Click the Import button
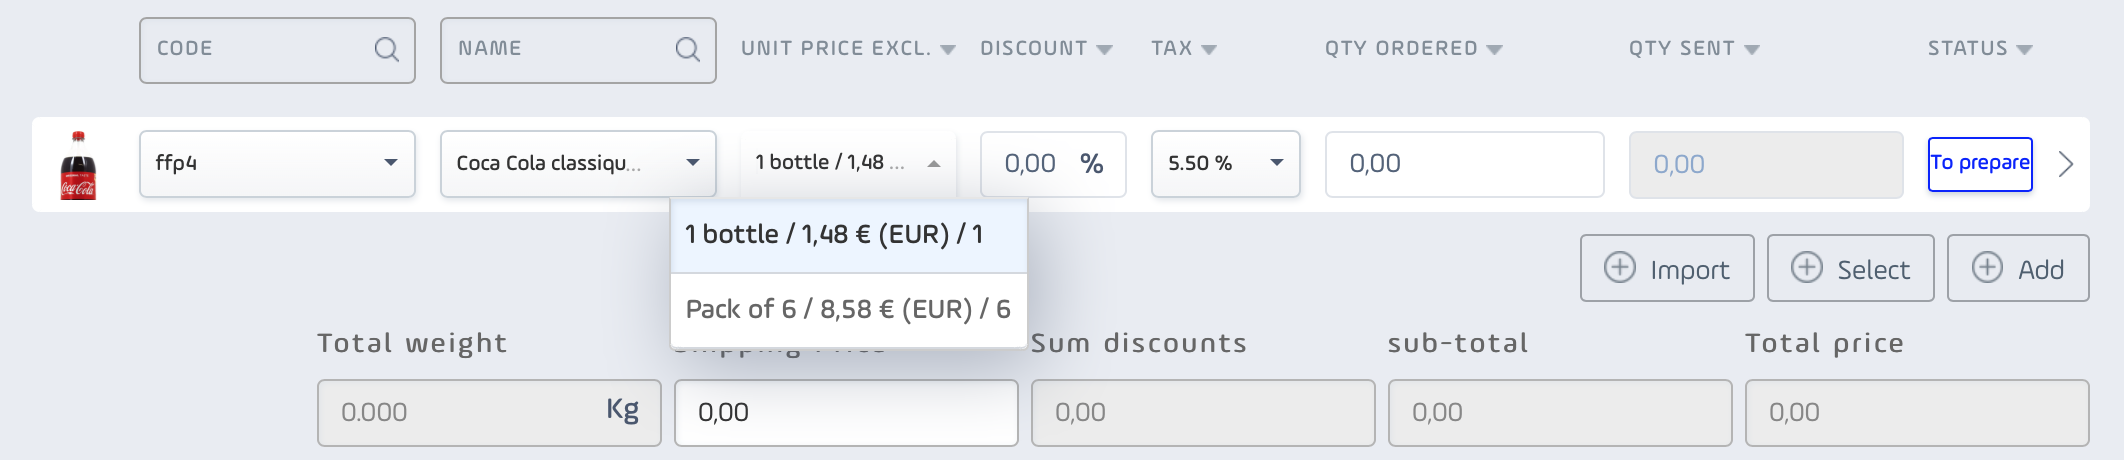Image resolution: width=2124 pixels, height=460 pixels. [1667, 268]
